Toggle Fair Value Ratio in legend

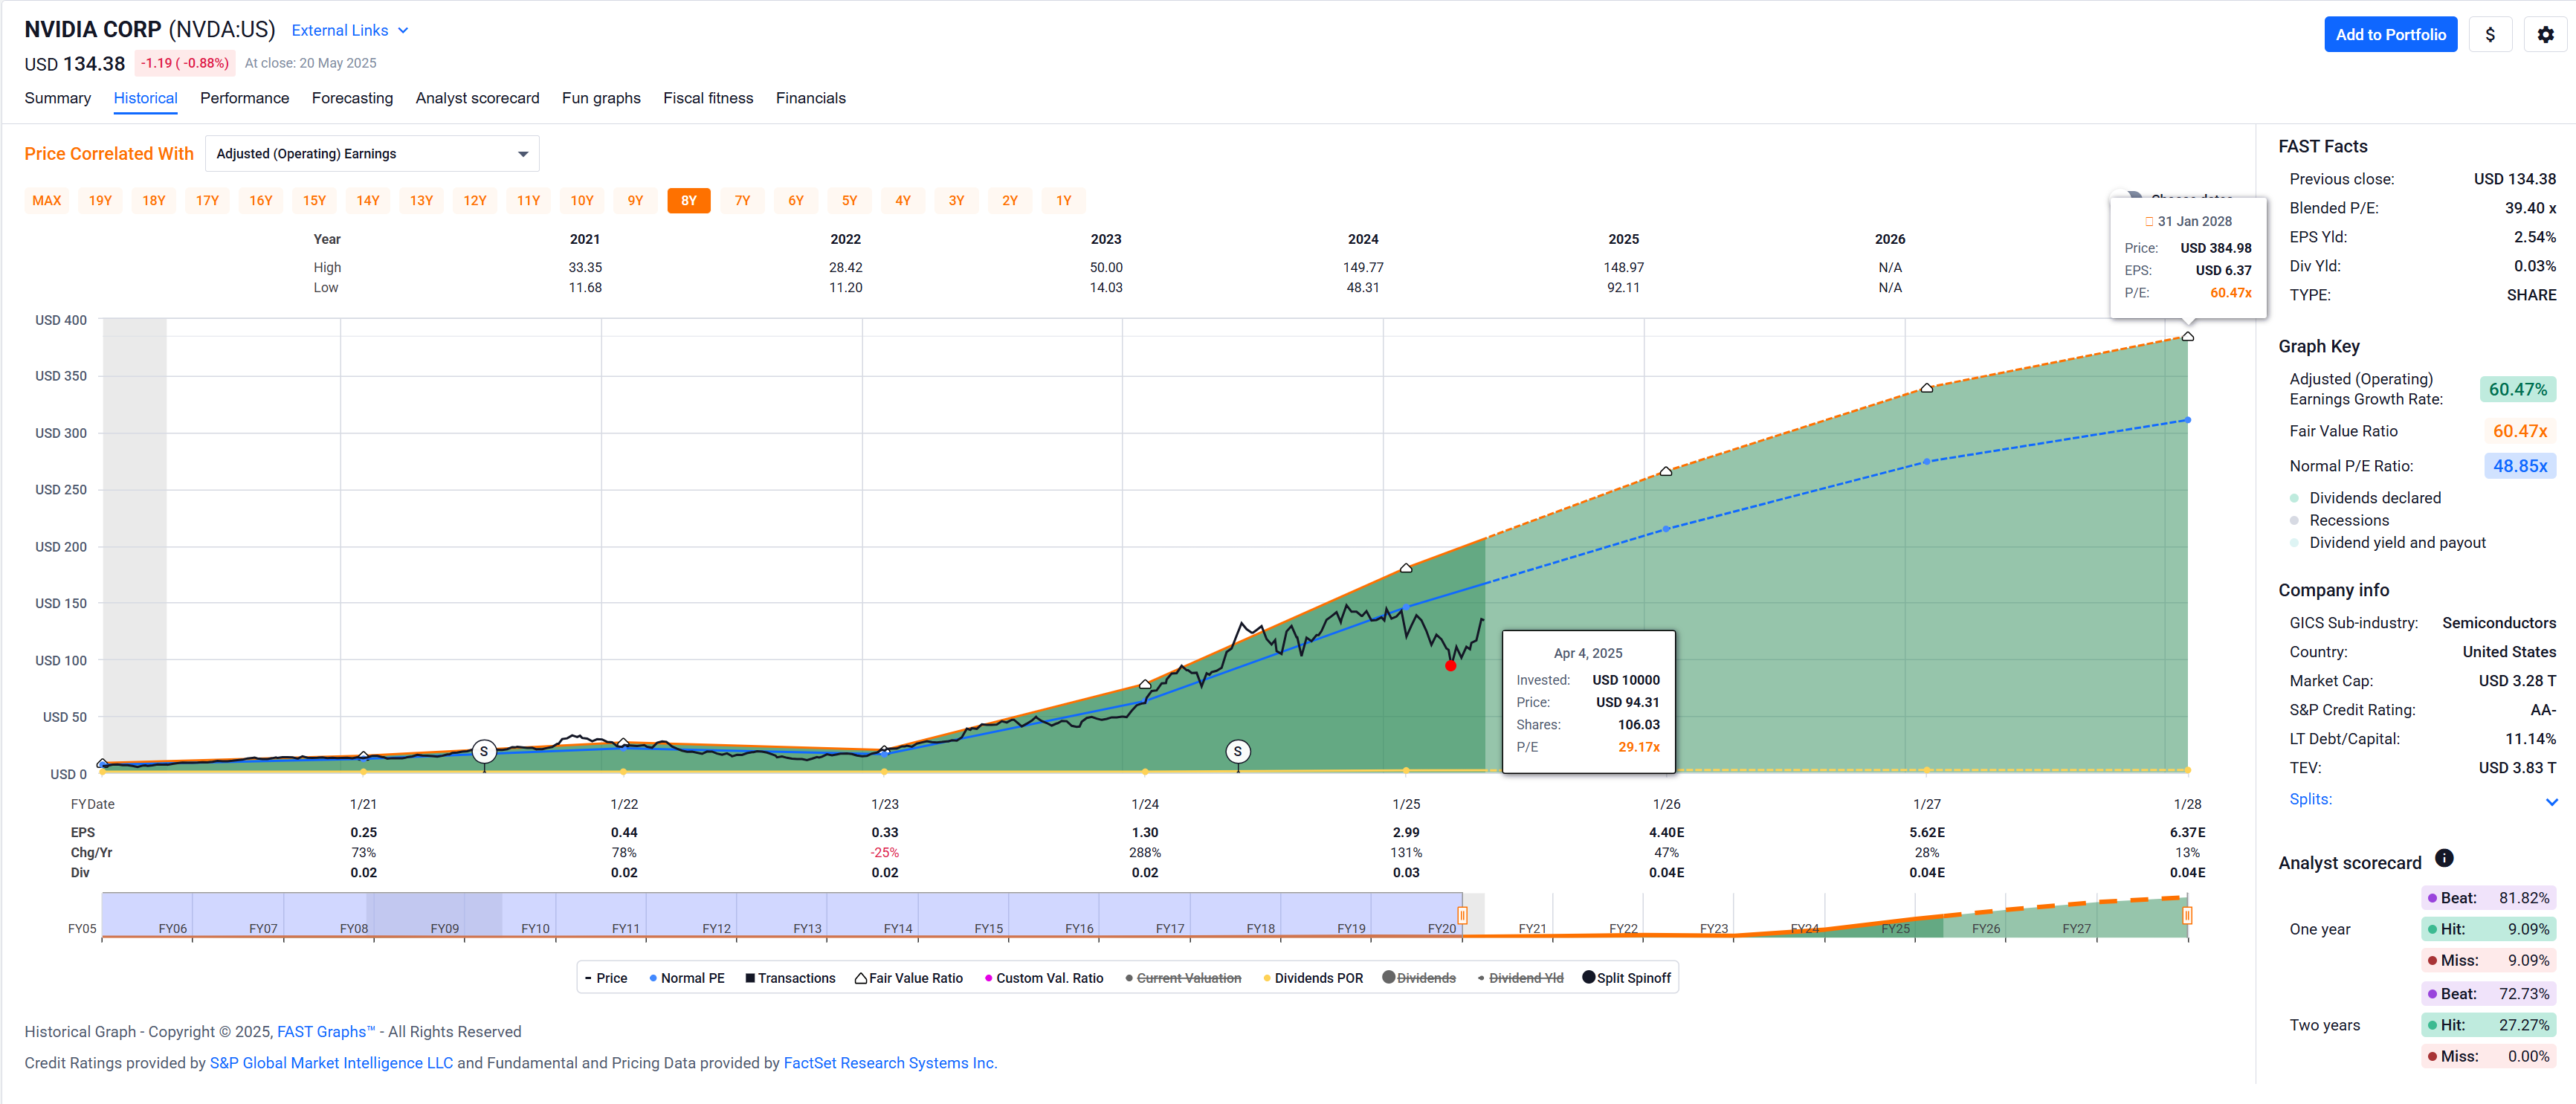(909, 978)
